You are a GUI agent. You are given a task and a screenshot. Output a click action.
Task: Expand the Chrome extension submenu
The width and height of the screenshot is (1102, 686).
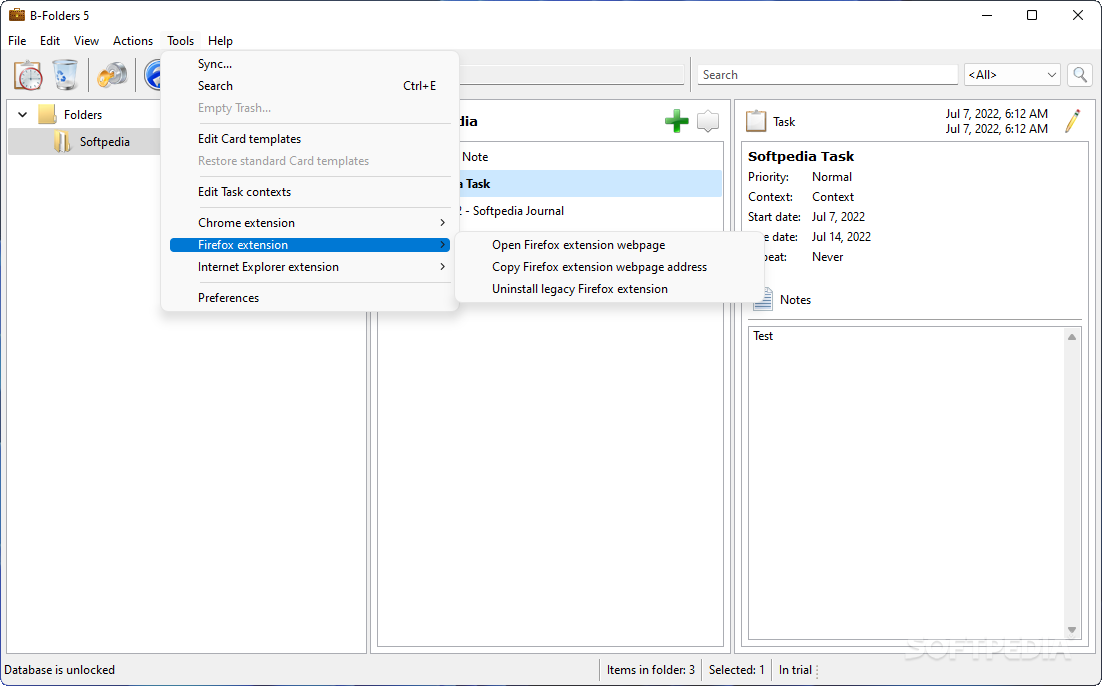[310, 223]
